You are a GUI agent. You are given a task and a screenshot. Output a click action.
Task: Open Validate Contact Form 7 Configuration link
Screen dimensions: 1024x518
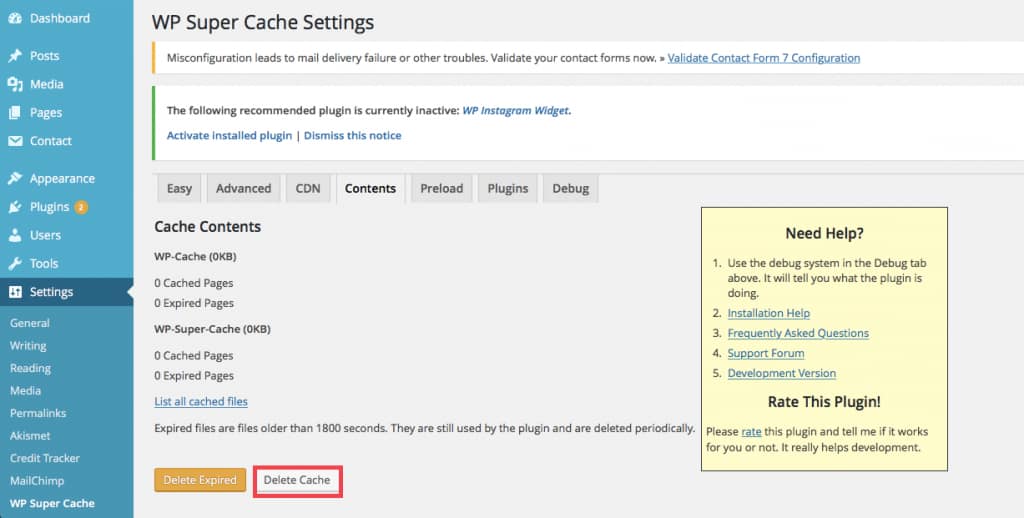point(763,58)
